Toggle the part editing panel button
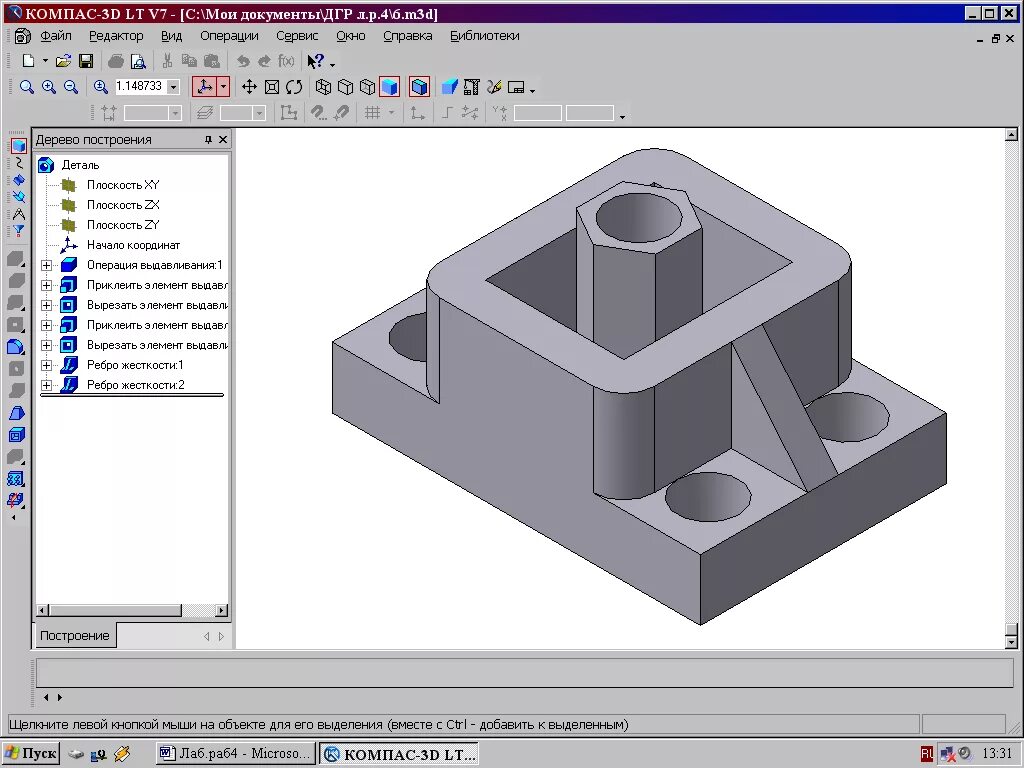The height and width of the screenshot is (768, 1024). [x=18, y=146]
